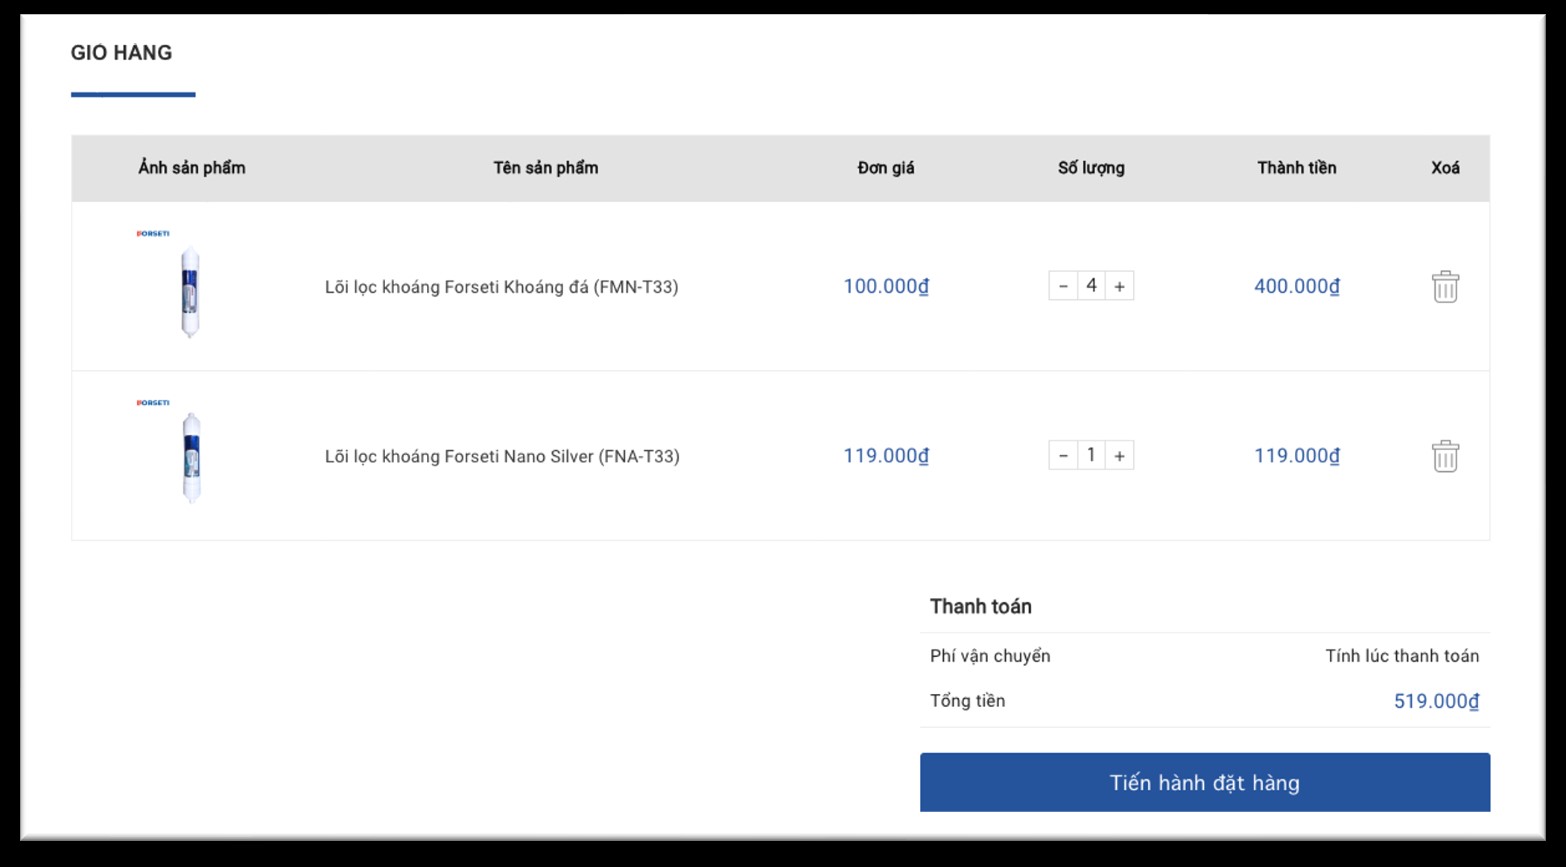Click the Tên sản phẩm column header
This screenshot has width=1566, height=867.
(x=546, y=168)
